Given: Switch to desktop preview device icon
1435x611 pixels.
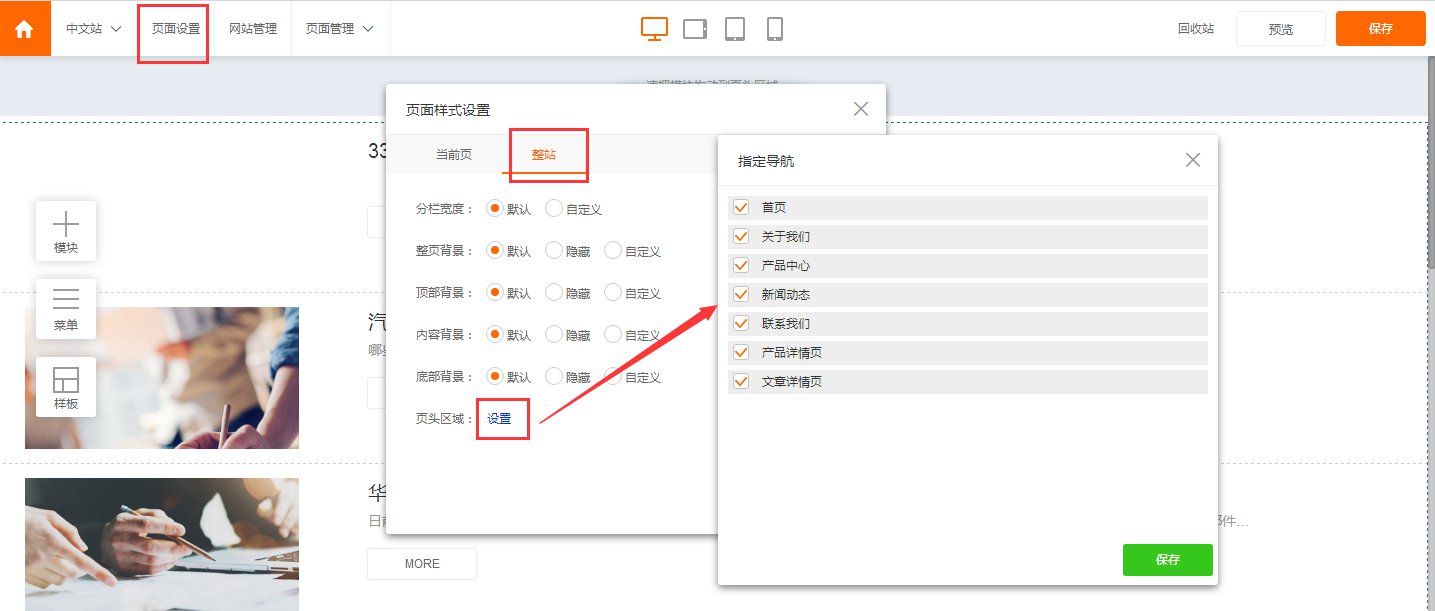Looking at the screenshot, I should coord(654,29).
